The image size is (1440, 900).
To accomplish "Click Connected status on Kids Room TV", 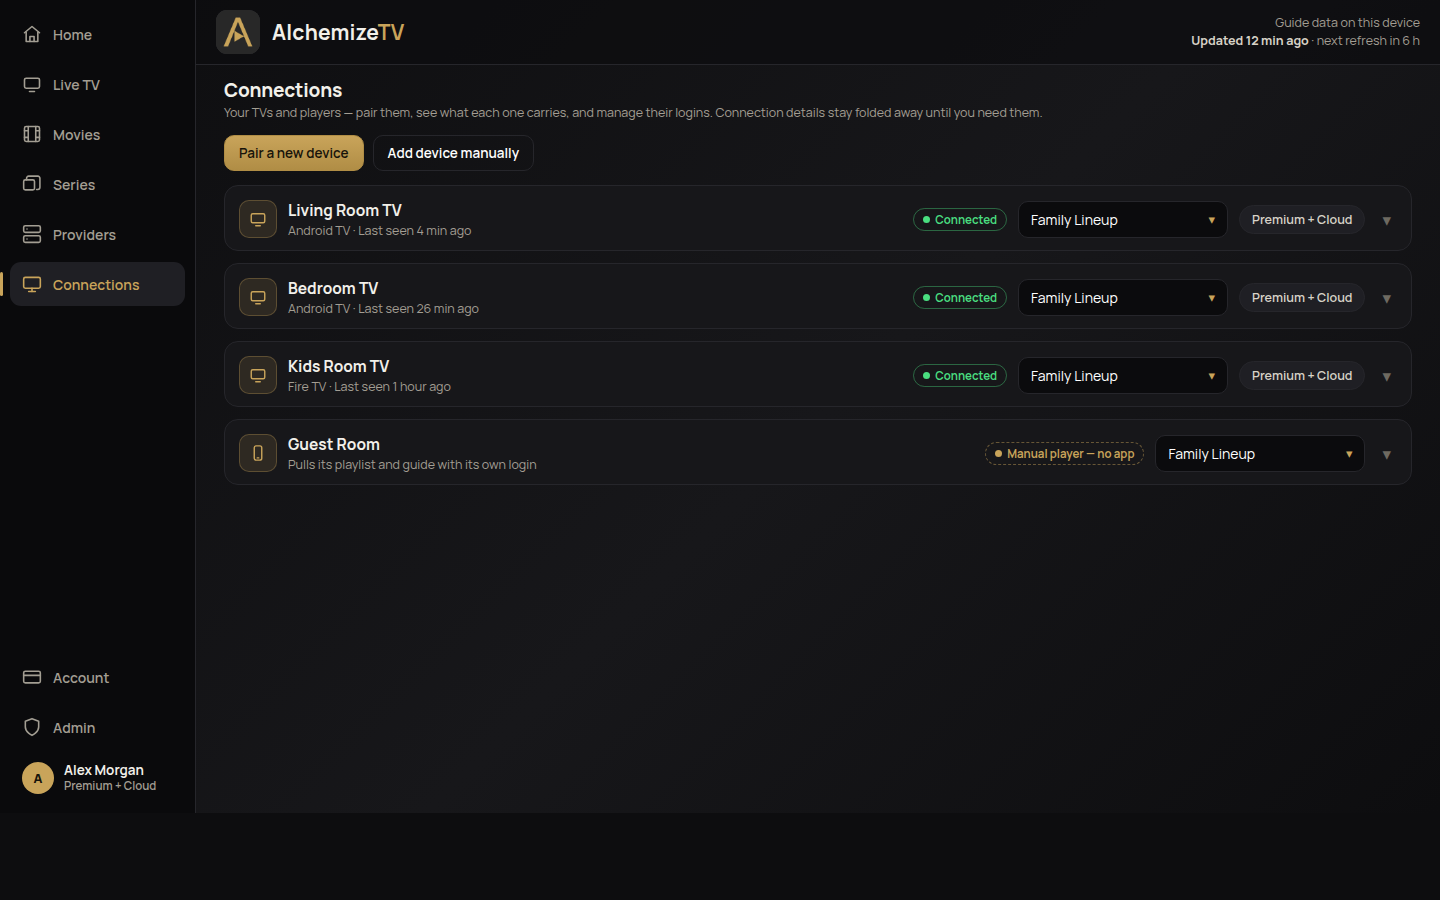I will coord(960,376).
